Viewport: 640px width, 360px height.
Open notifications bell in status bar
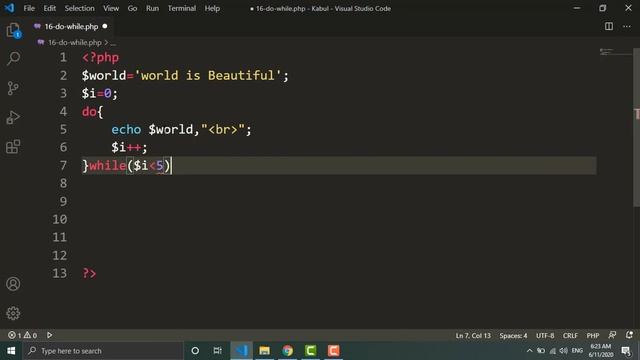[629, 335]
